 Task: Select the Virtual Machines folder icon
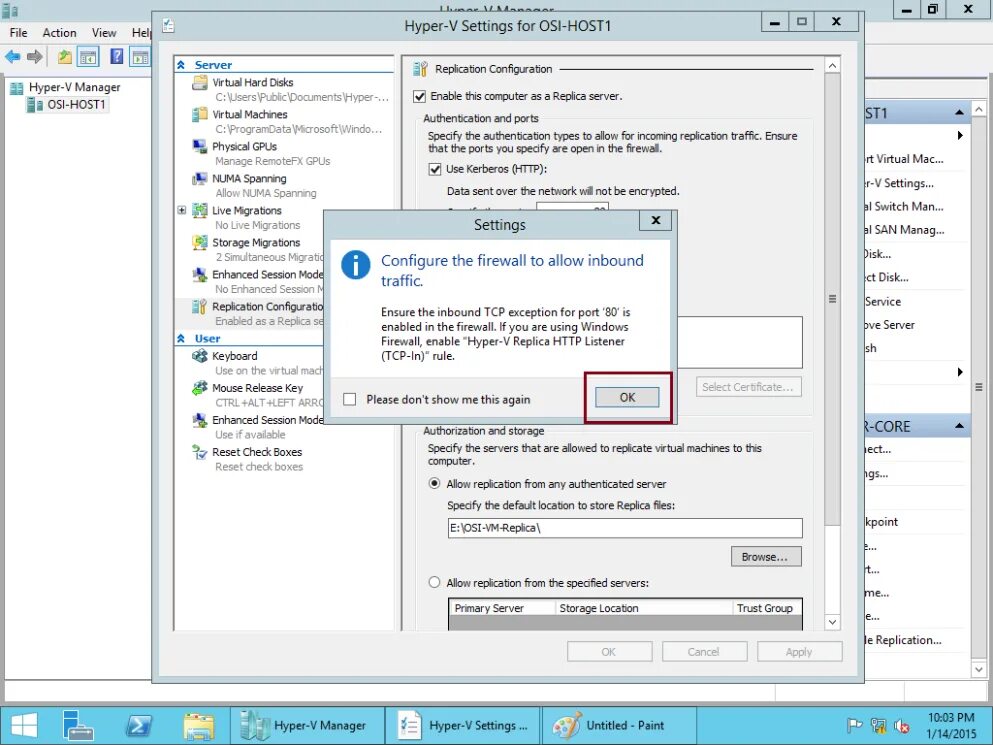pos(199,114)
